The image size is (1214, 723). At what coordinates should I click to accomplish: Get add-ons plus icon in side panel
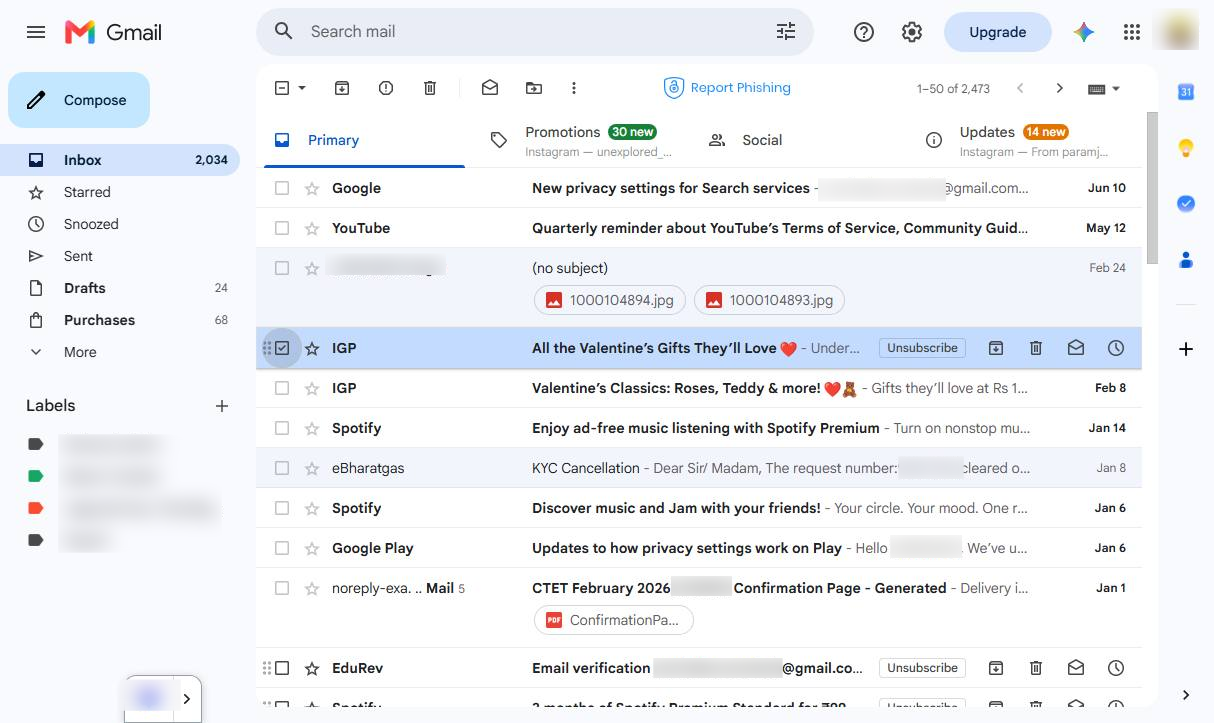point(1186,349)
